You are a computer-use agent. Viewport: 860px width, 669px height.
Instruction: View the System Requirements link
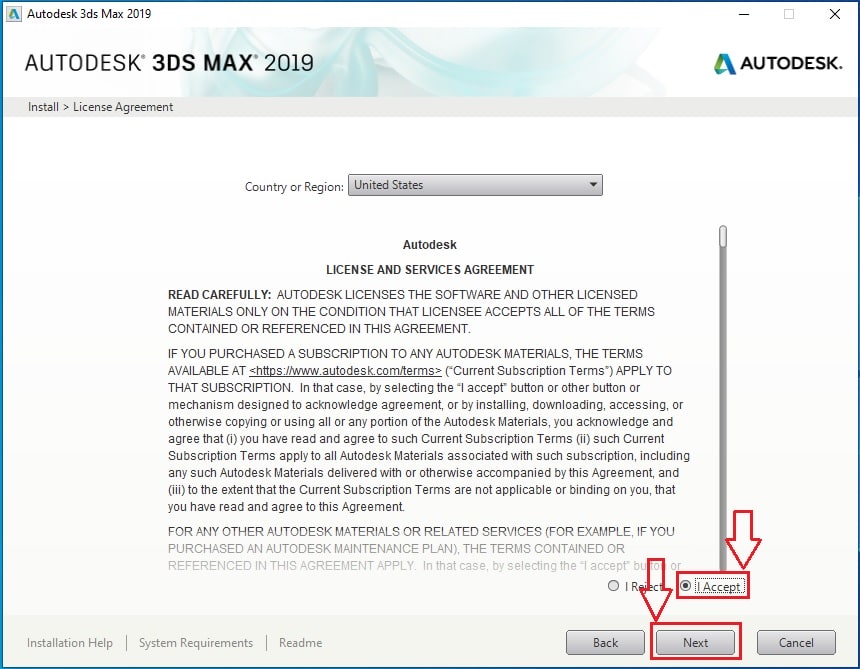click(x=196, y=643)
